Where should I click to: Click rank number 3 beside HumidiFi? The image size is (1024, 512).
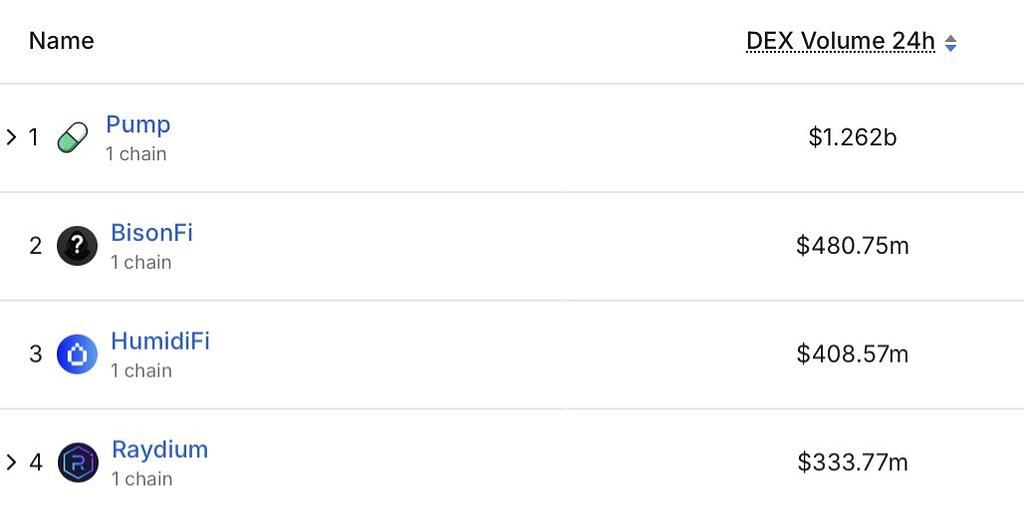pos(36,354)
